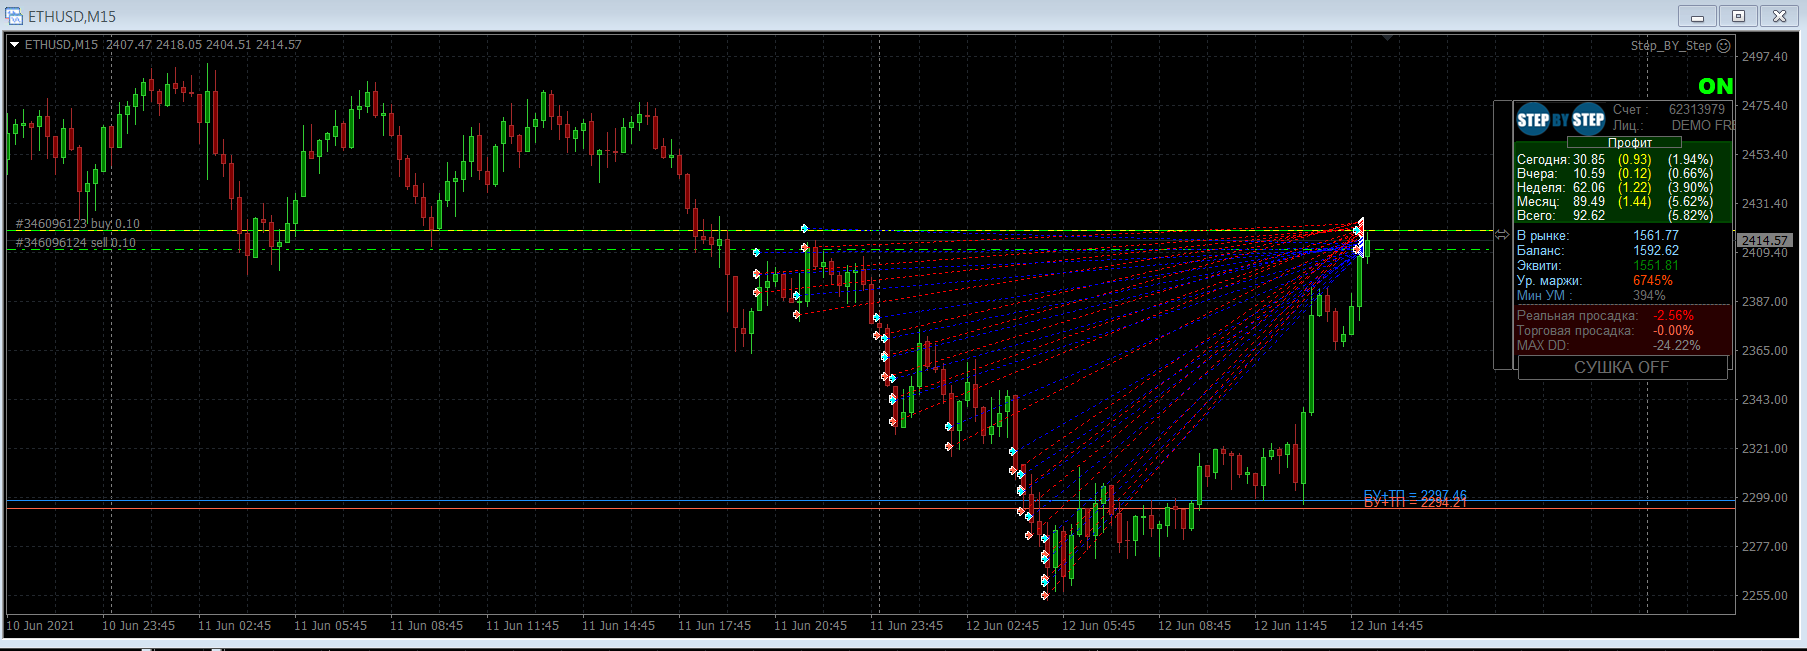
Task: Click the 2277.00 price scale label
Action: (x=1765, y=547)
